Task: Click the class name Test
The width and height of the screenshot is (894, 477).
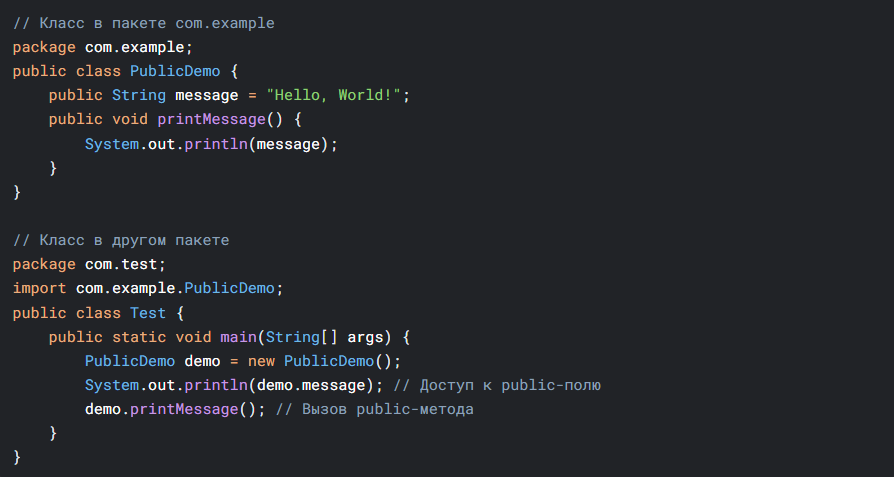Action: click(x=148, y=313)
